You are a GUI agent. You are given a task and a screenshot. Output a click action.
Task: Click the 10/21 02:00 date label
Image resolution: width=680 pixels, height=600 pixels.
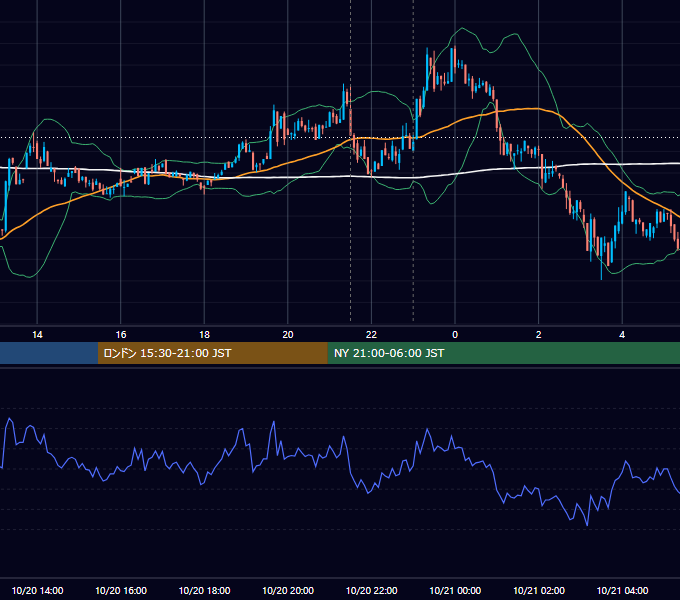[539, 590]
